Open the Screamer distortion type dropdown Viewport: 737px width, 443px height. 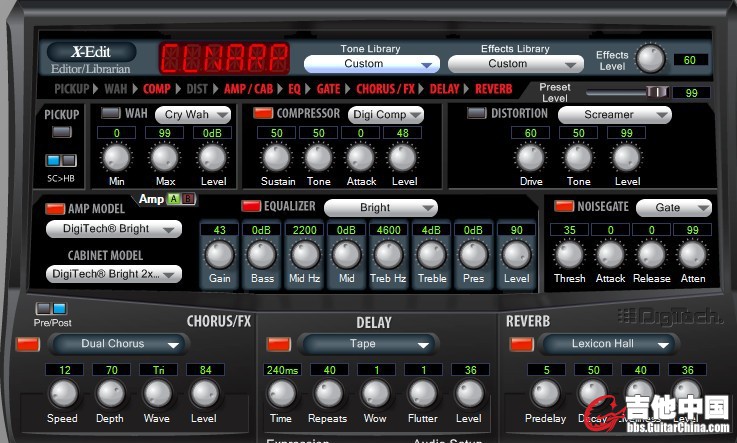coord(614,115)
